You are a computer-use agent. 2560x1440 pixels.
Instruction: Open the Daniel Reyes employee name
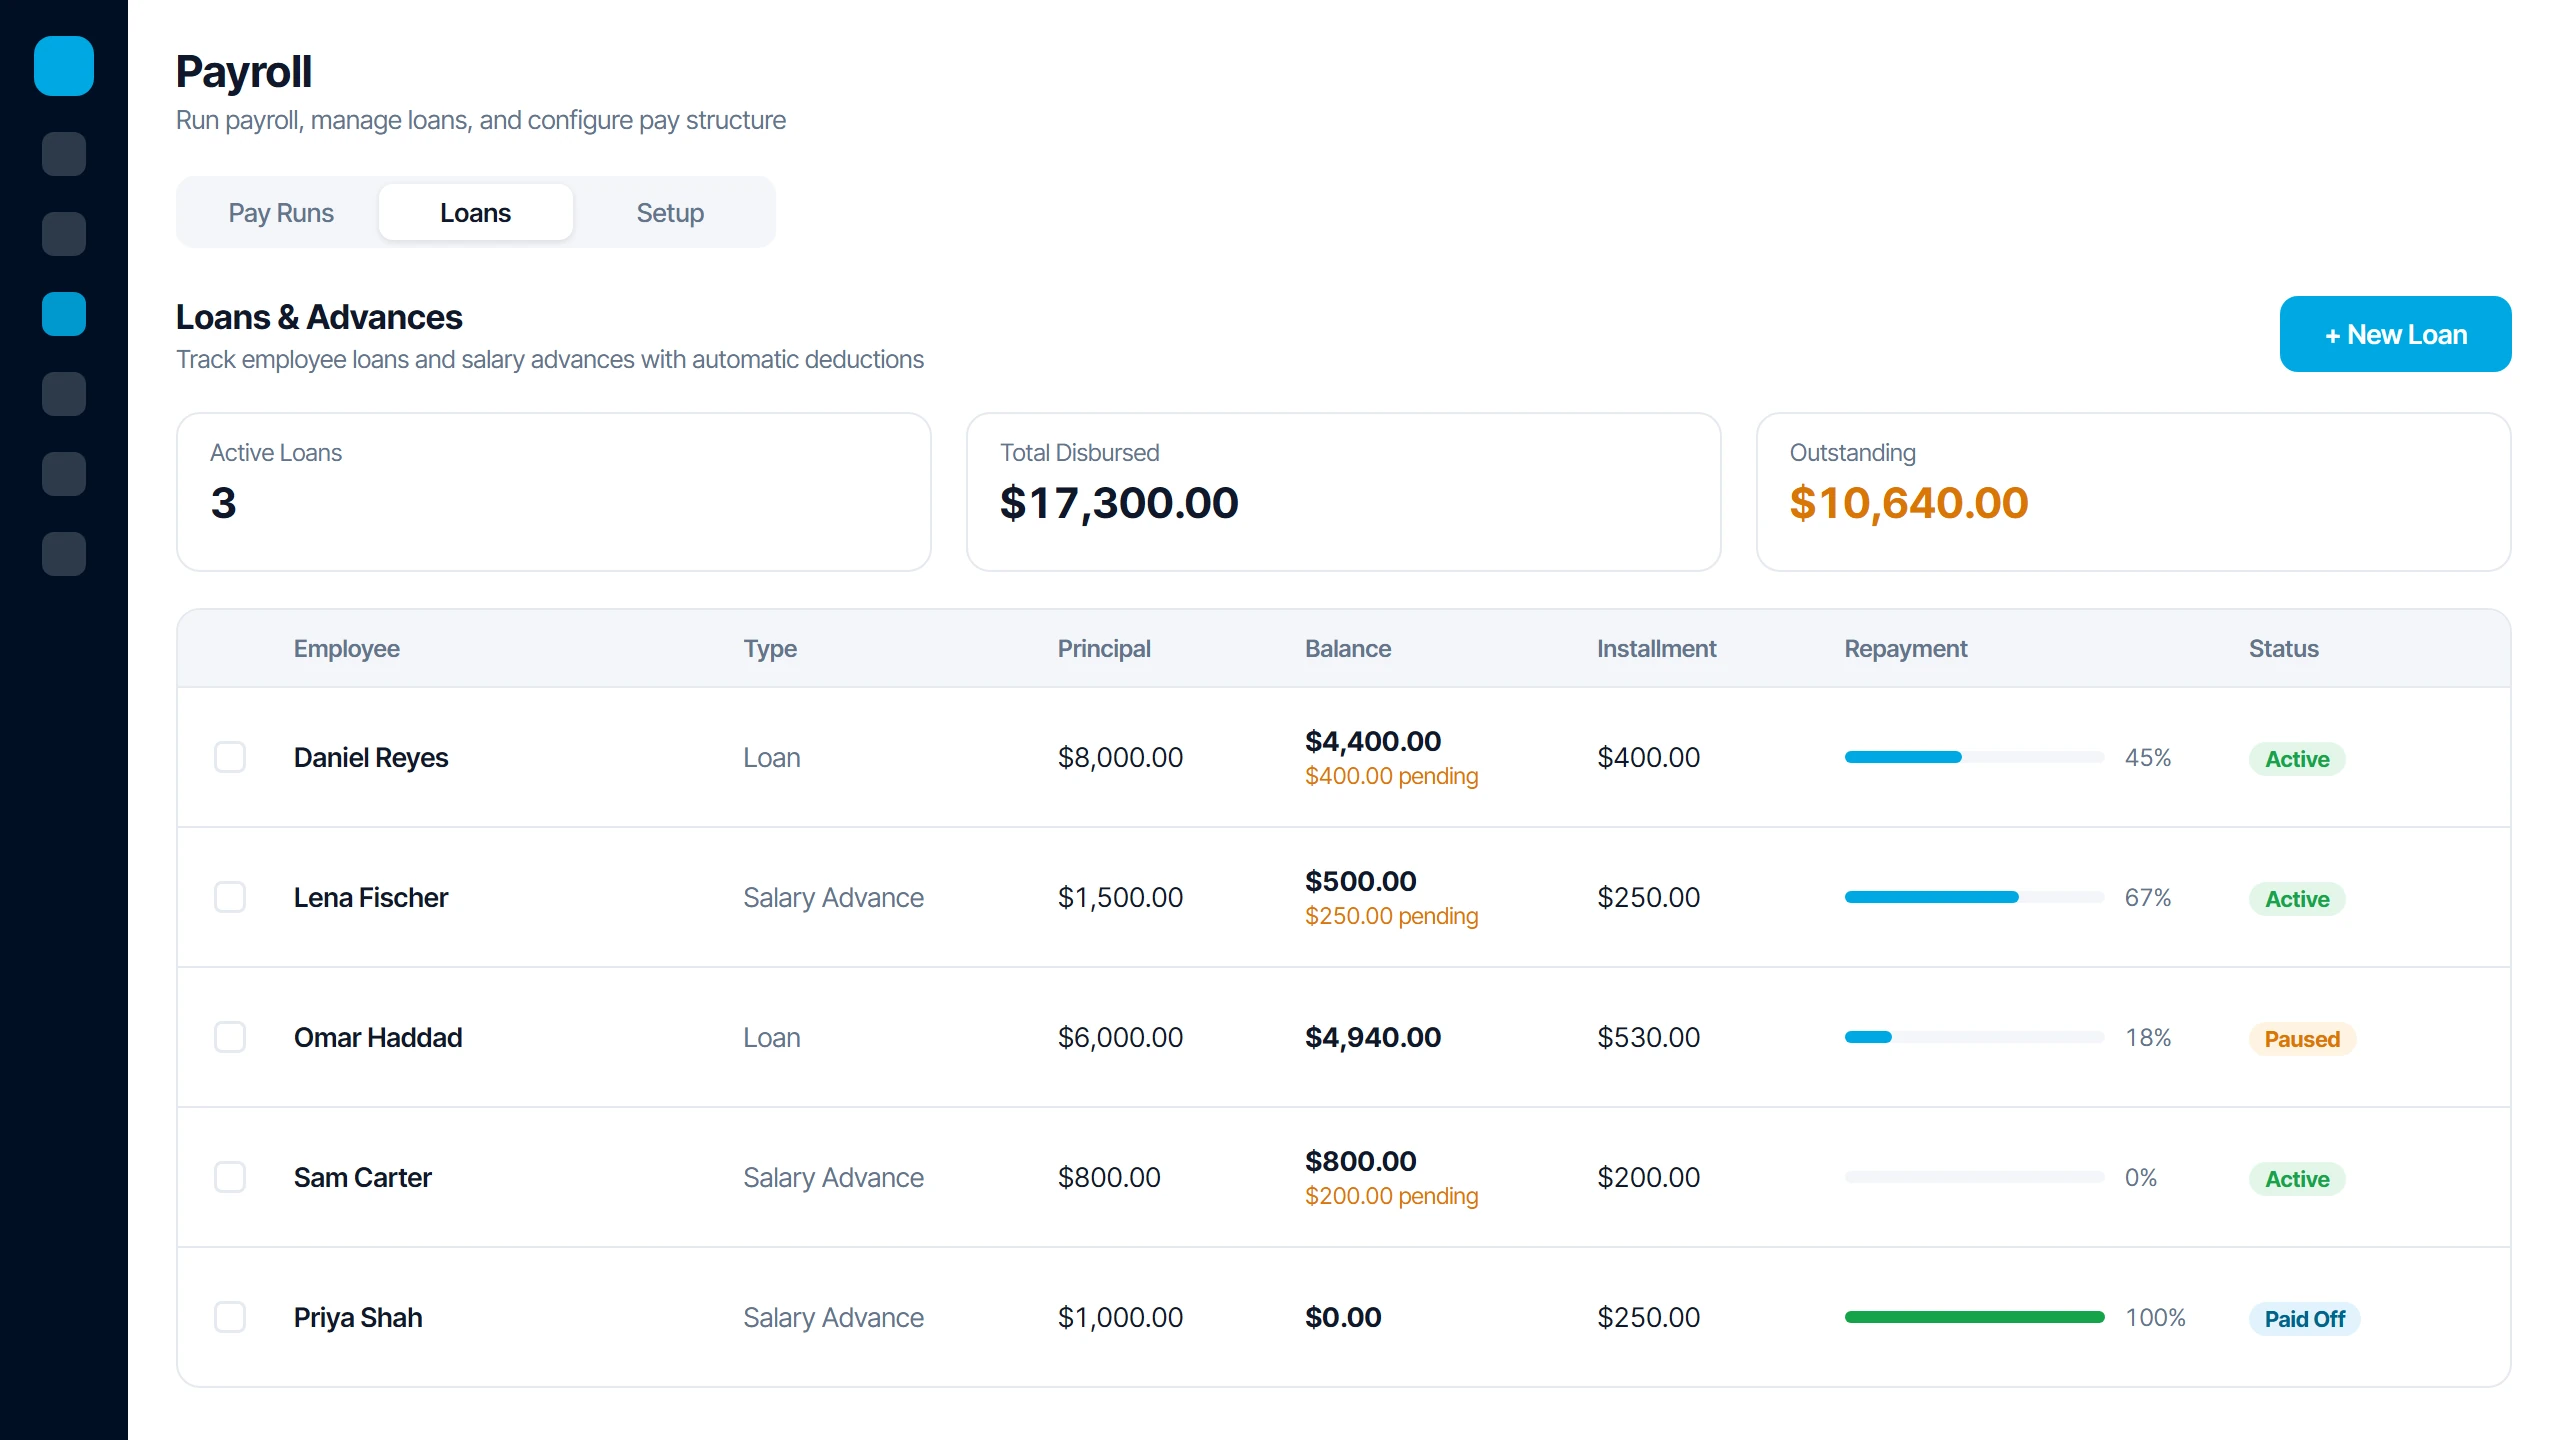(371, 757)
